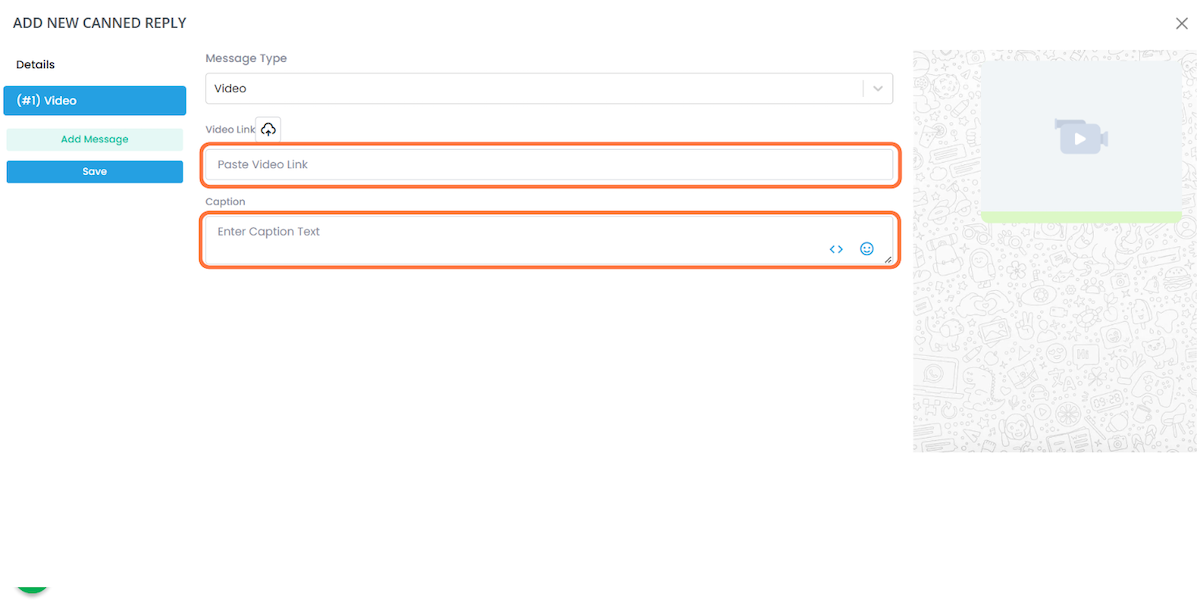Save the canned reply
The height and width of the screenshot is (600, 1200).
click(95, 172)
